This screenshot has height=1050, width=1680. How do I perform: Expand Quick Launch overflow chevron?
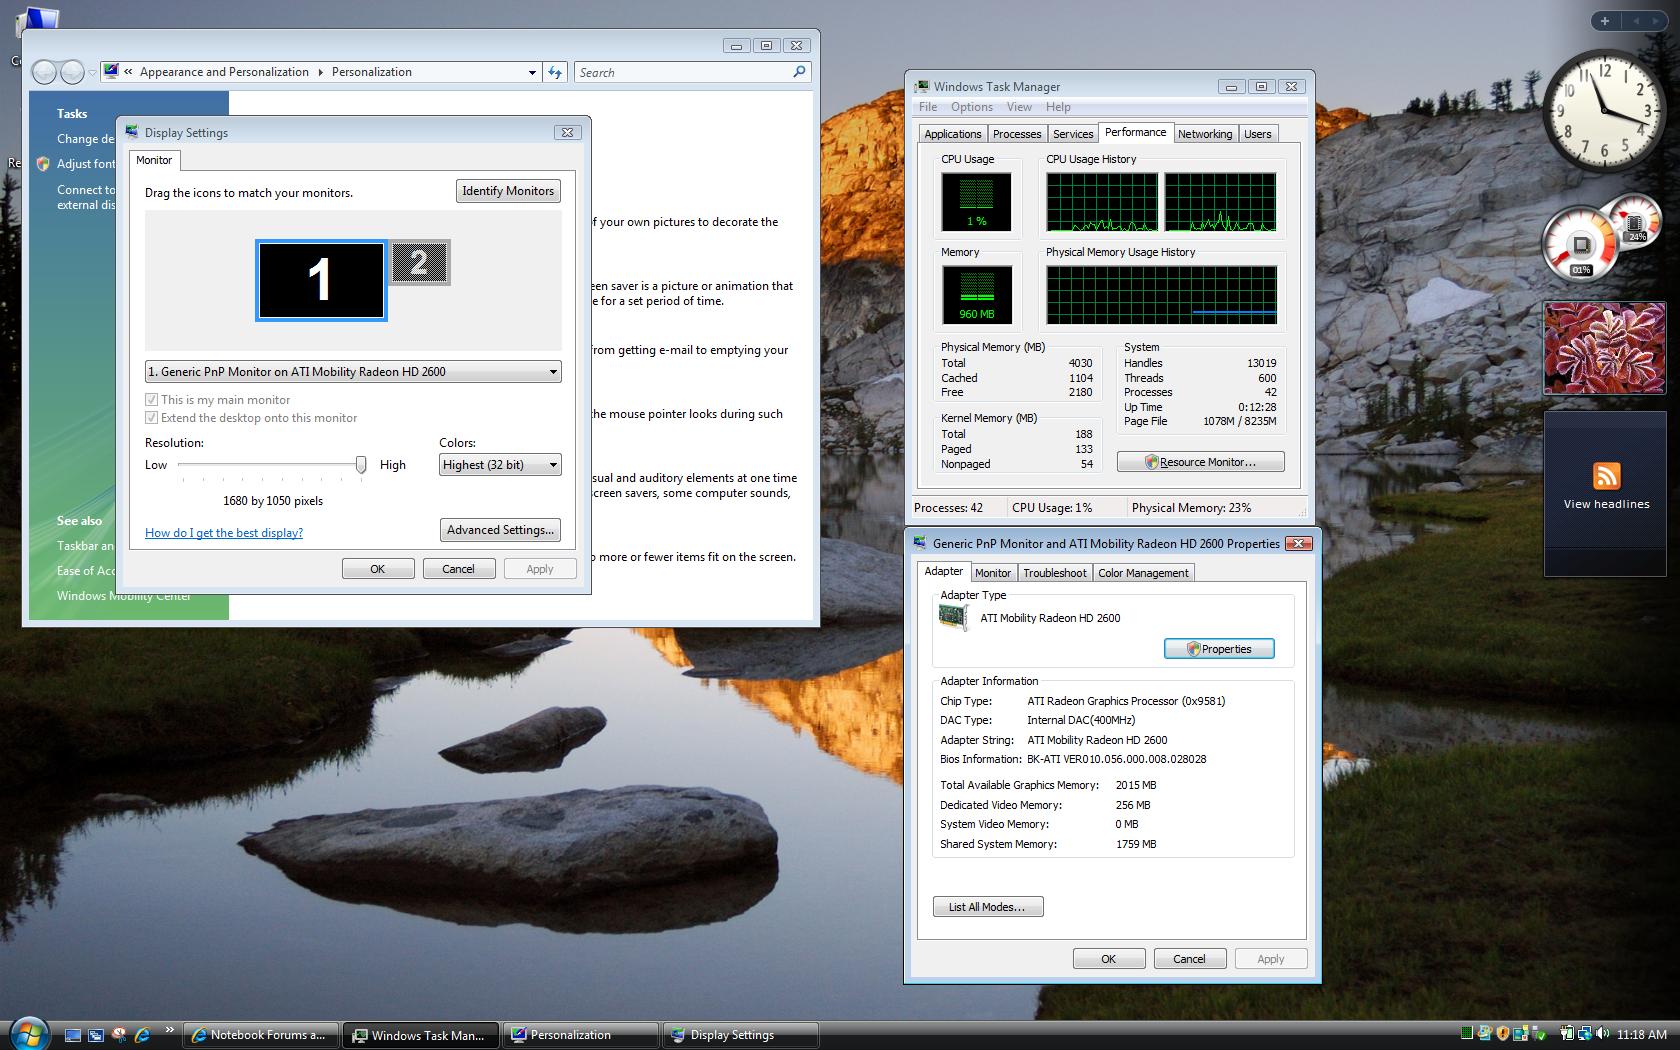(169, 1029)
